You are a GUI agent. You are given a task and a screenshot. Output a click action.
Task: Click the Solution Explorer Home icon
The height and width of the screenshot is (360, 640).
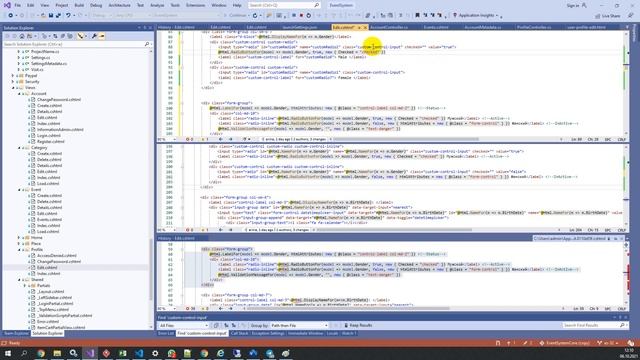pos(22,36)
